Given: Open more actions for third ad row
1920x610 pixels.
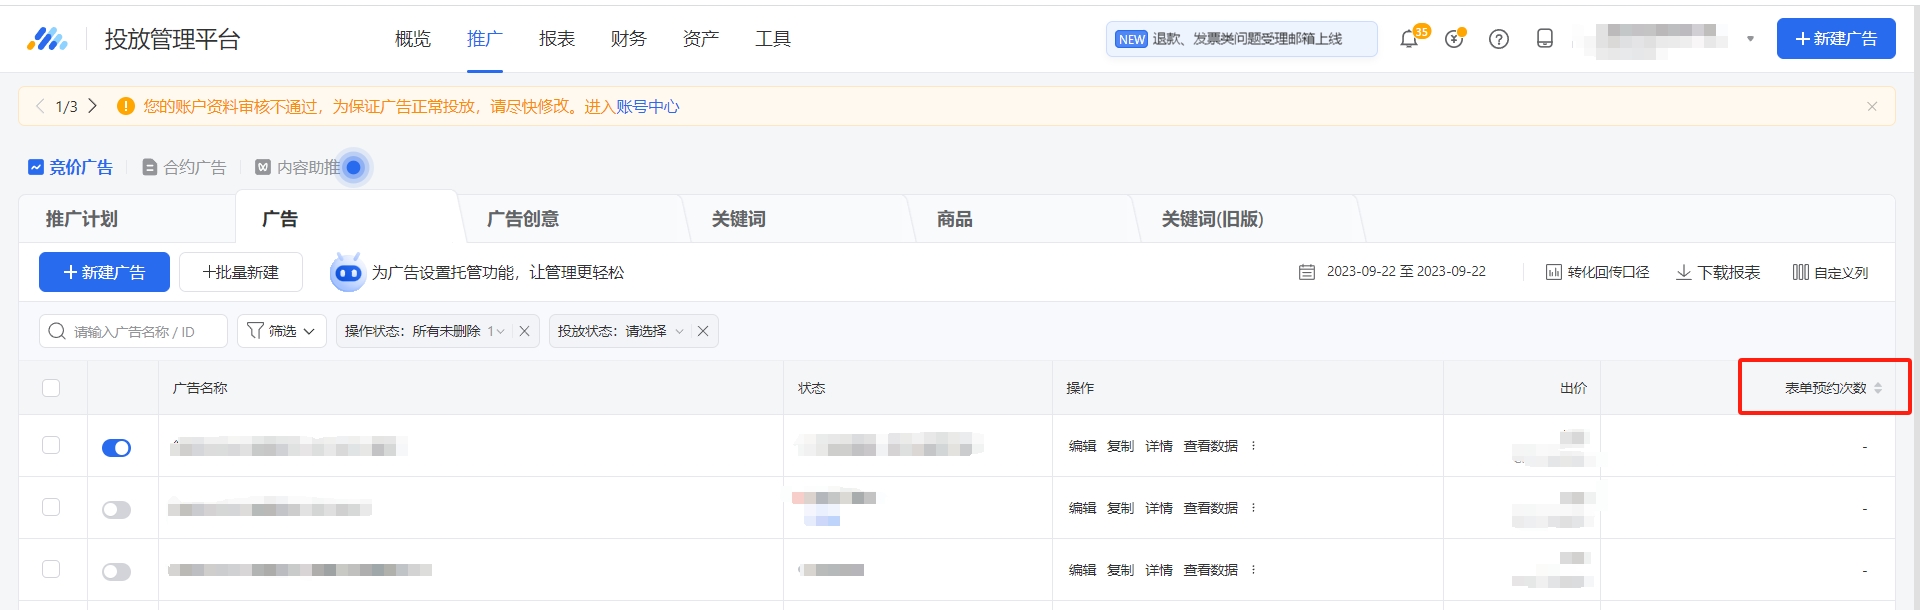Looking at the screenshot, I should pyautogui.click(x=1253, y=570).
